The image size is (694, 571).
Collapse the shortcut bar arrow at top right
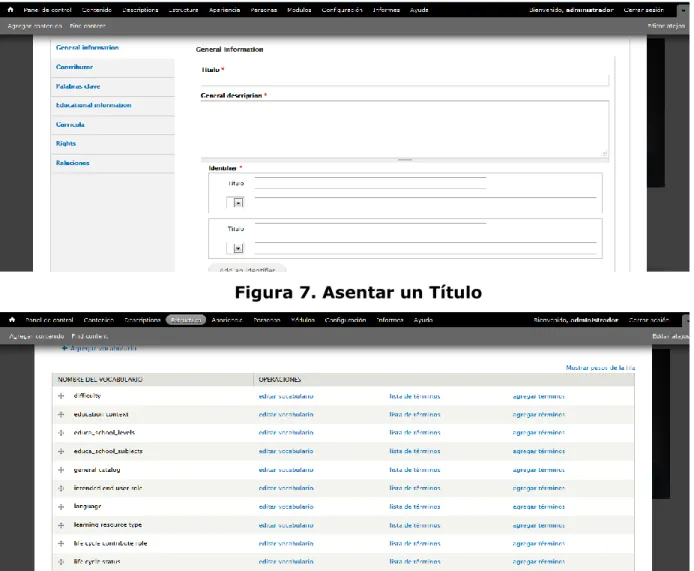pos(683,10)
